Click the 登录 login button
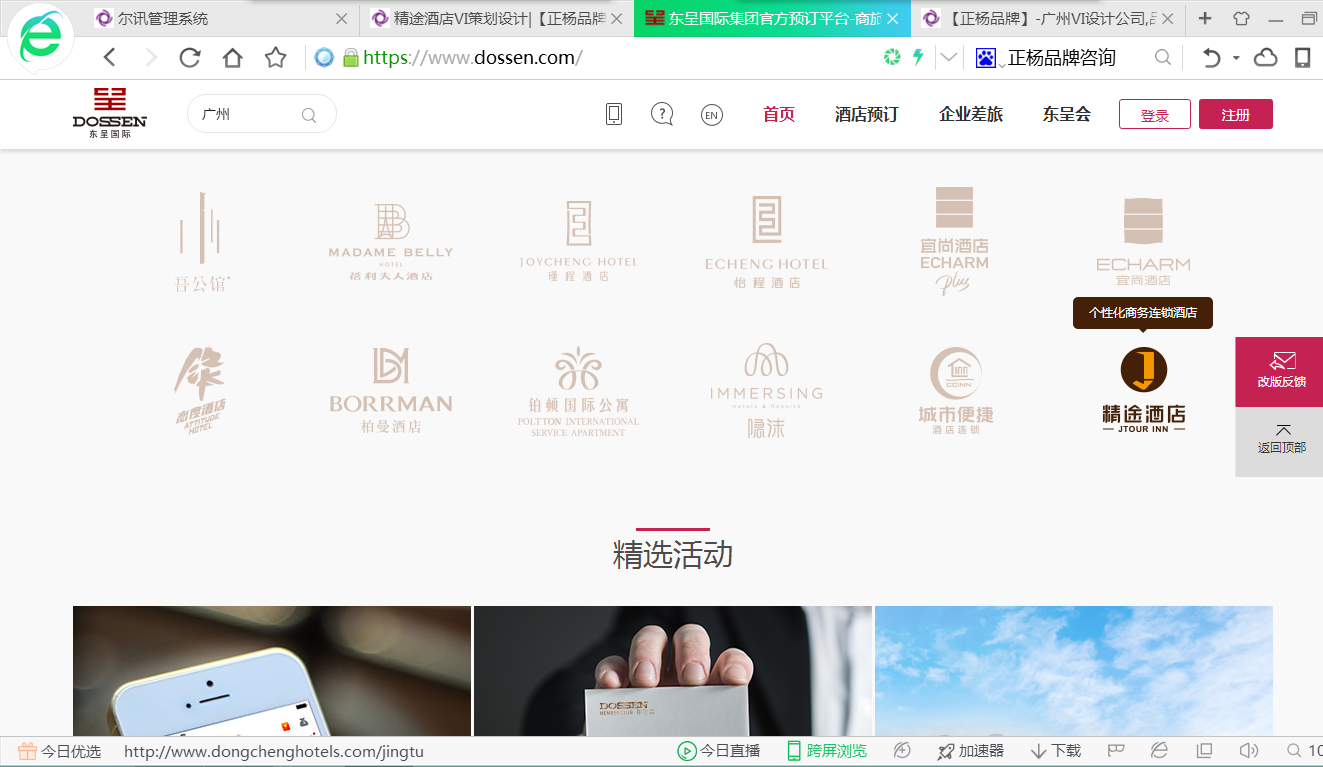Screen dimensions: 1323x767 pyautogui.click(x=1155, y=114)
